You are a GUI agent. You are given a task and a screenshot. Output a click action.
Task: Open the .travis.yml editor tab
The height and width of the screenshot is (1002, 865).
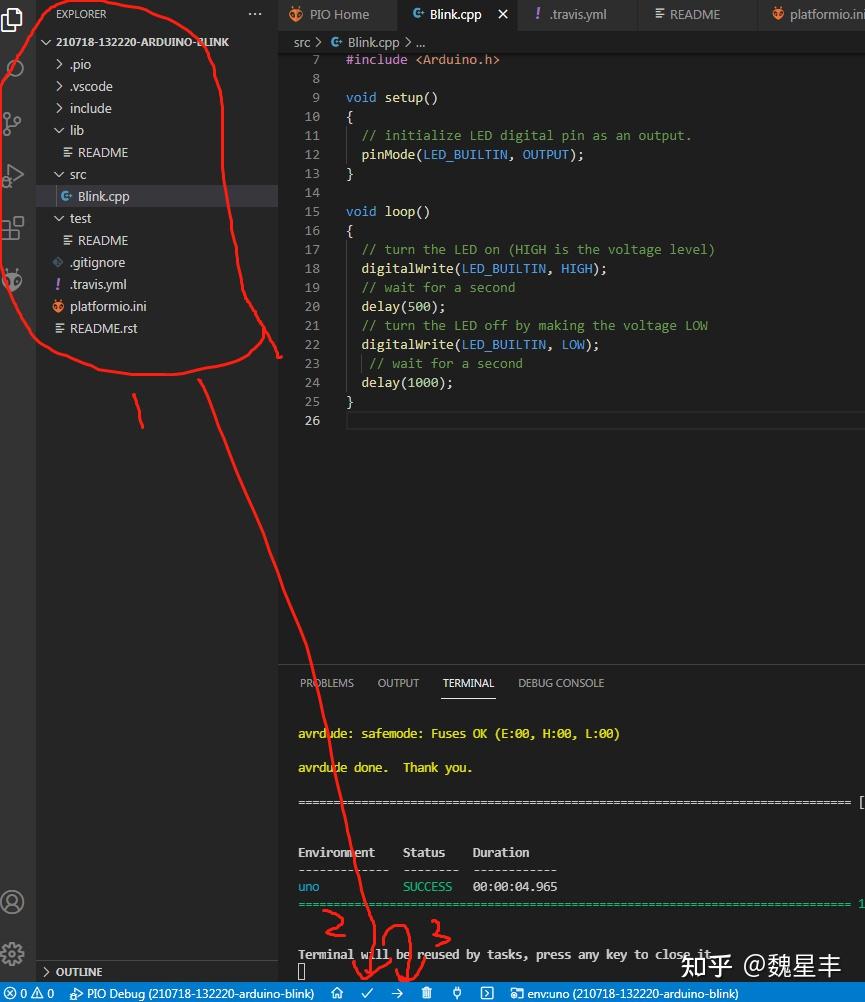[x=578, y=14]
